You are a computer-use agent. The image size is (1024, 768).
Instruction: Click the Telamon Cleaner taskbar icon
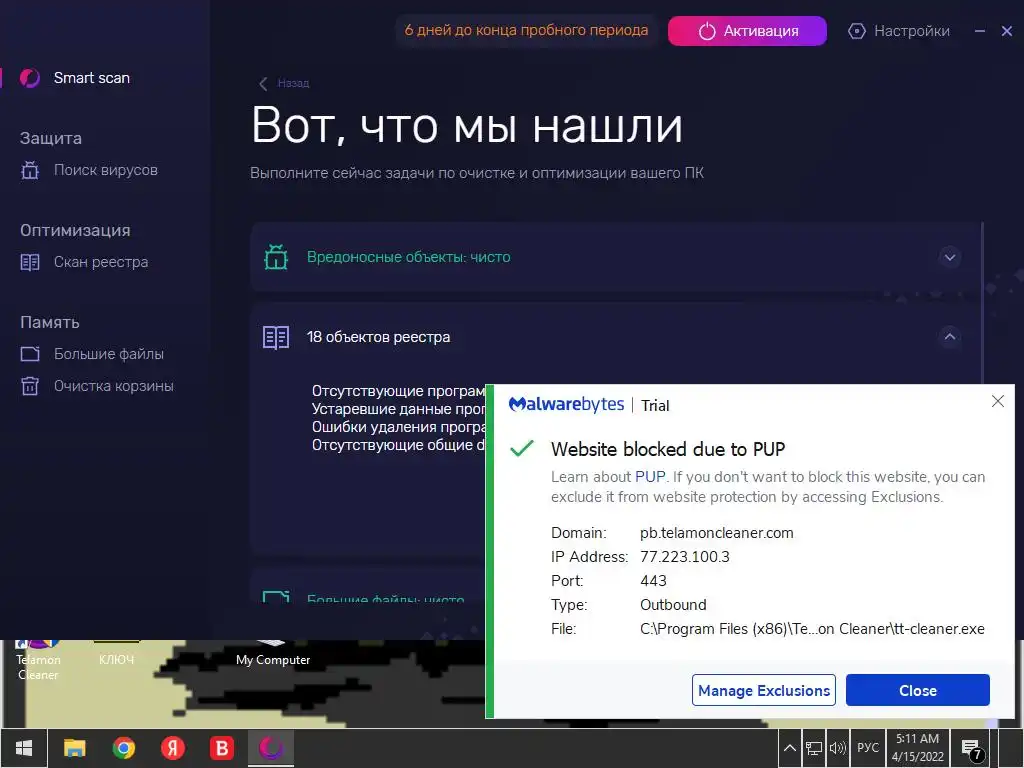pyautogui.click(x=271, y=748)
